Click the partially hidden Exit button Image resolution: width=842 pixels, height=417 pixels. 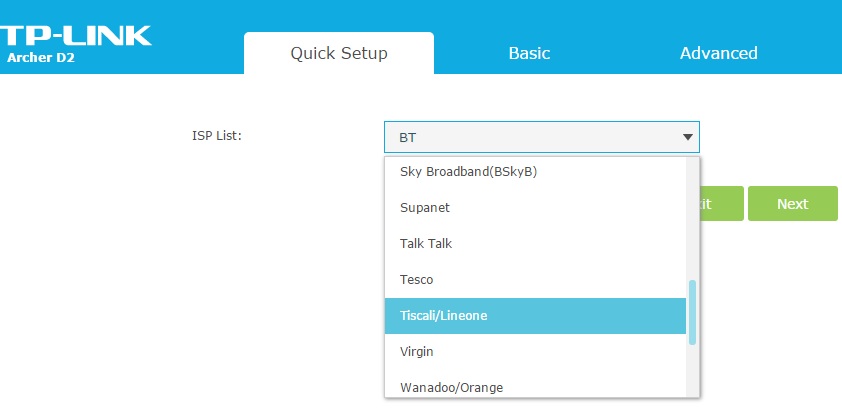click(x=722, y=203)
